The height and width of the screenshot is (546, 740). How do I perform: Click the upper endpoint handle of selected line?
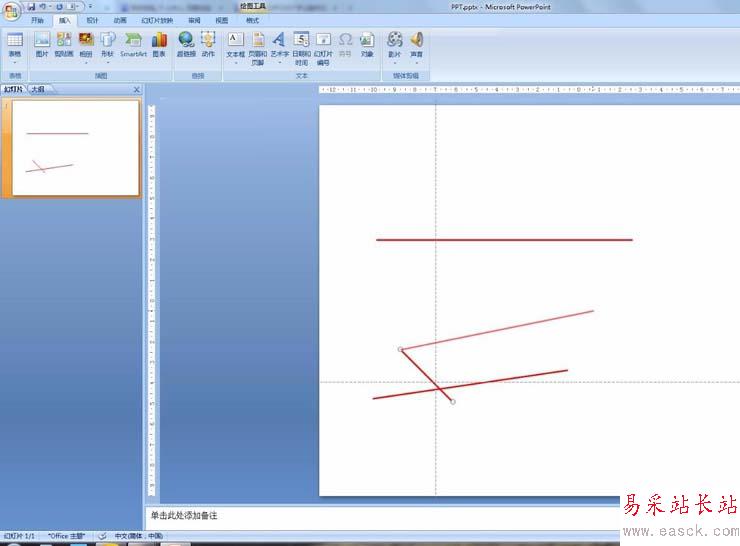pyautogui.click(x=400, y=349)
